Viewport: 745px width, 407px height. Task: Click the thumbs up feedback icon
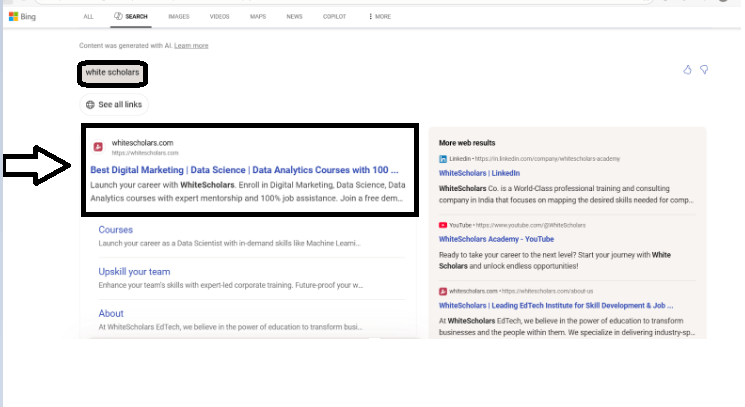click(x=687, y=70)
